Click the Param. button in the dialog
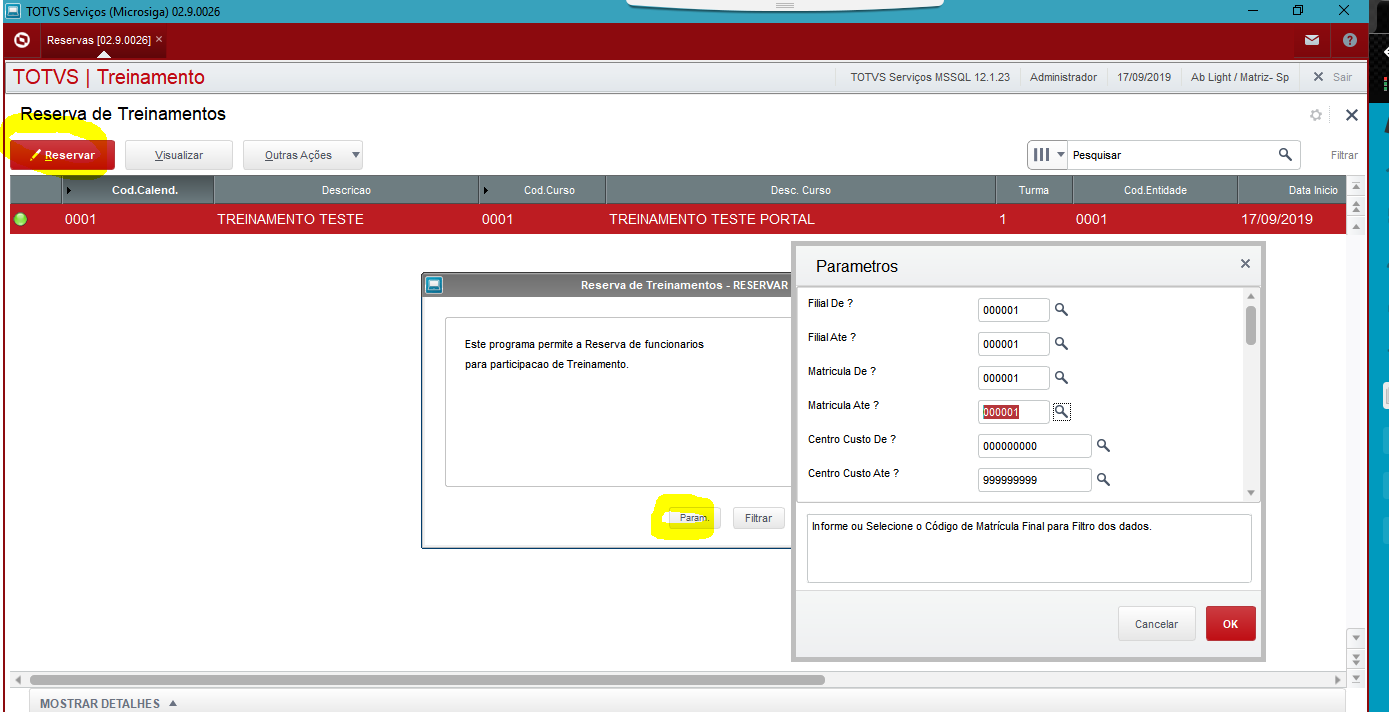Image resolution: width=1389 pixels, height=712 pixels. pos(694,518)
